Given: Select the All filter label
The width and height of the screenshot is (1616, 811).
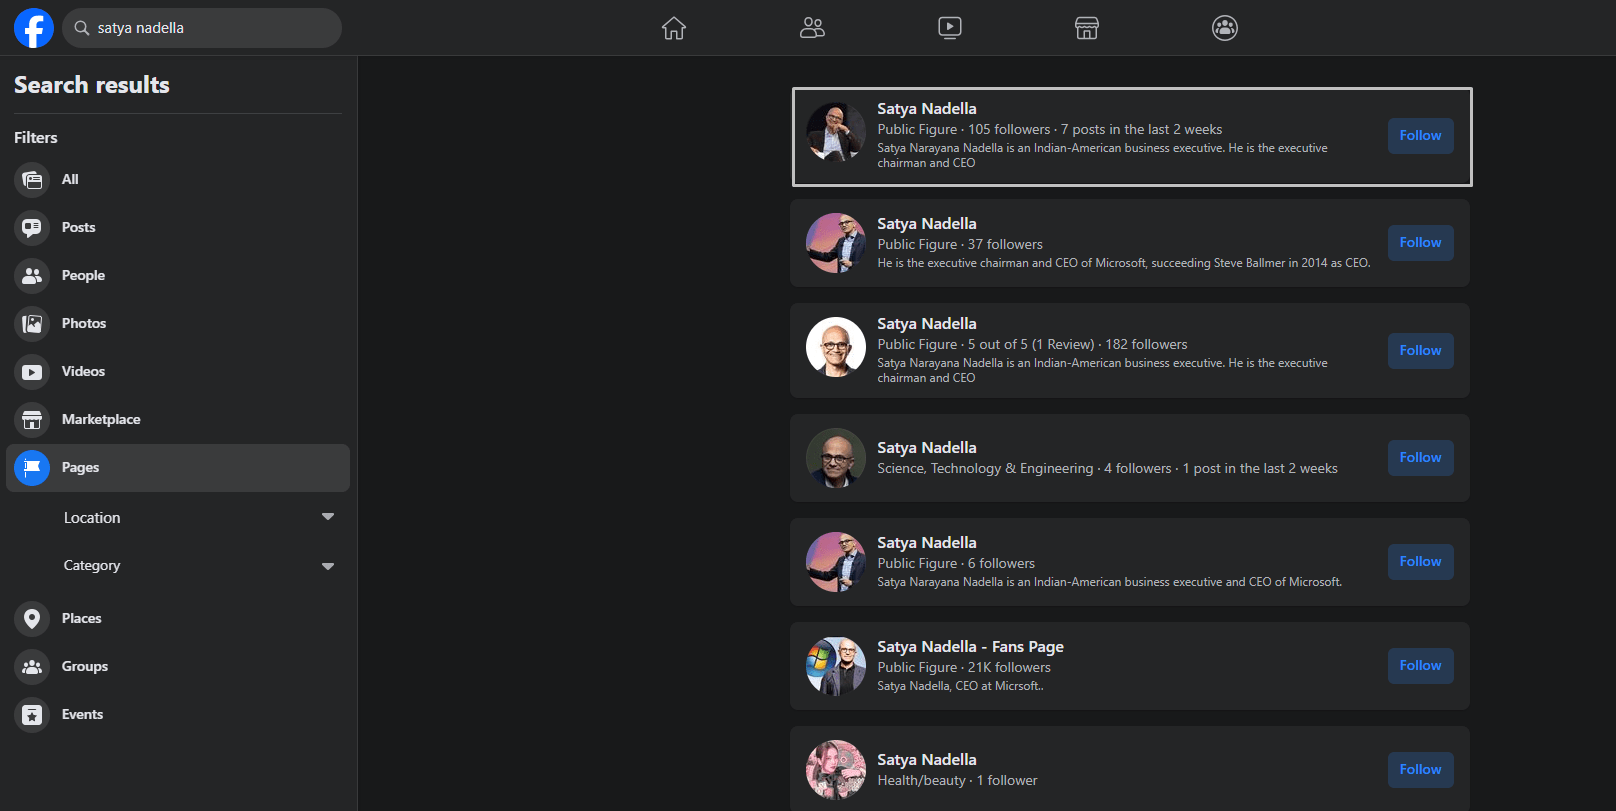Looking at the screenshot, I should pyautogui.click(x=70, y=179).
